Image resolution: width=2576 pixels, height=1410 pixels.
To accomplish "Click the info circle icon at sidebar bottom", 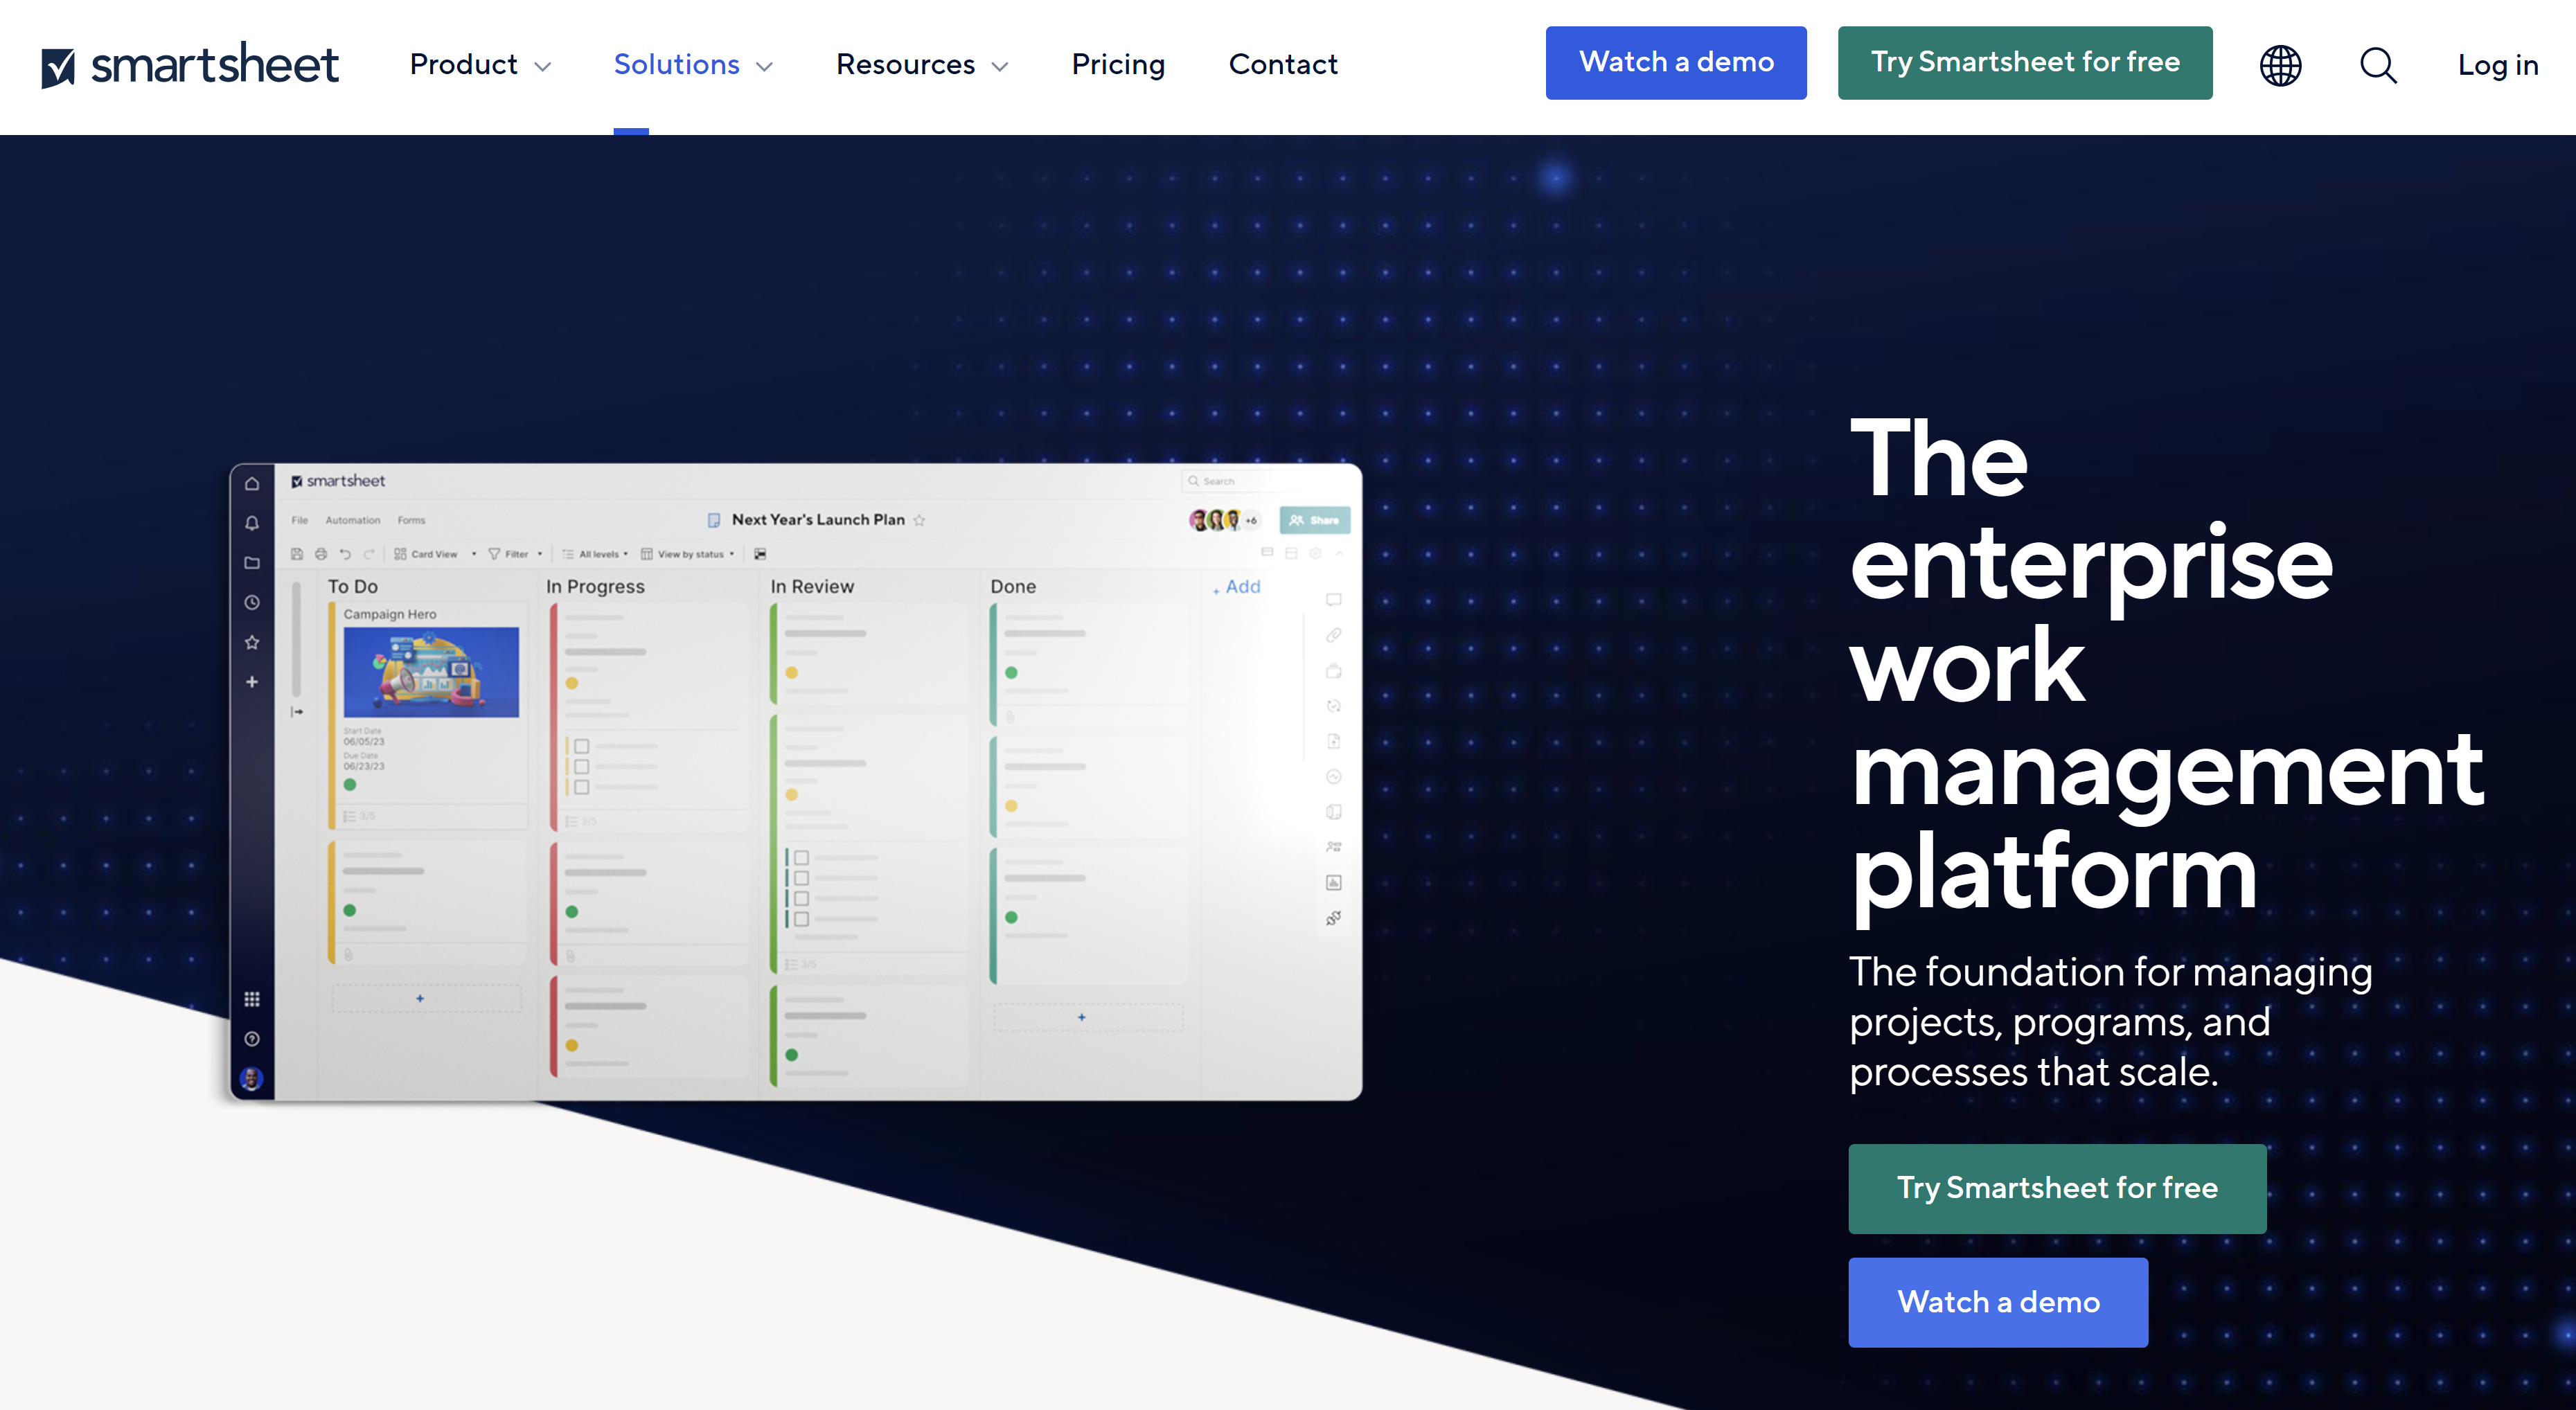I will coord(251,1038).
